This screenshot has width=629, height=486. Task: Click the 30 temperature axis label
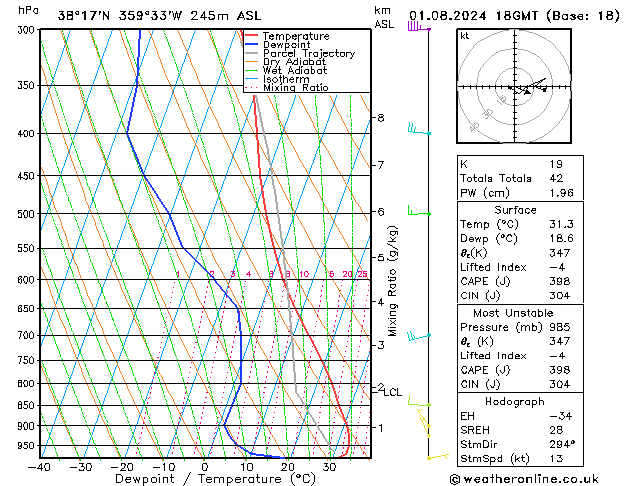pyautogui.click(x=329, y=467)
